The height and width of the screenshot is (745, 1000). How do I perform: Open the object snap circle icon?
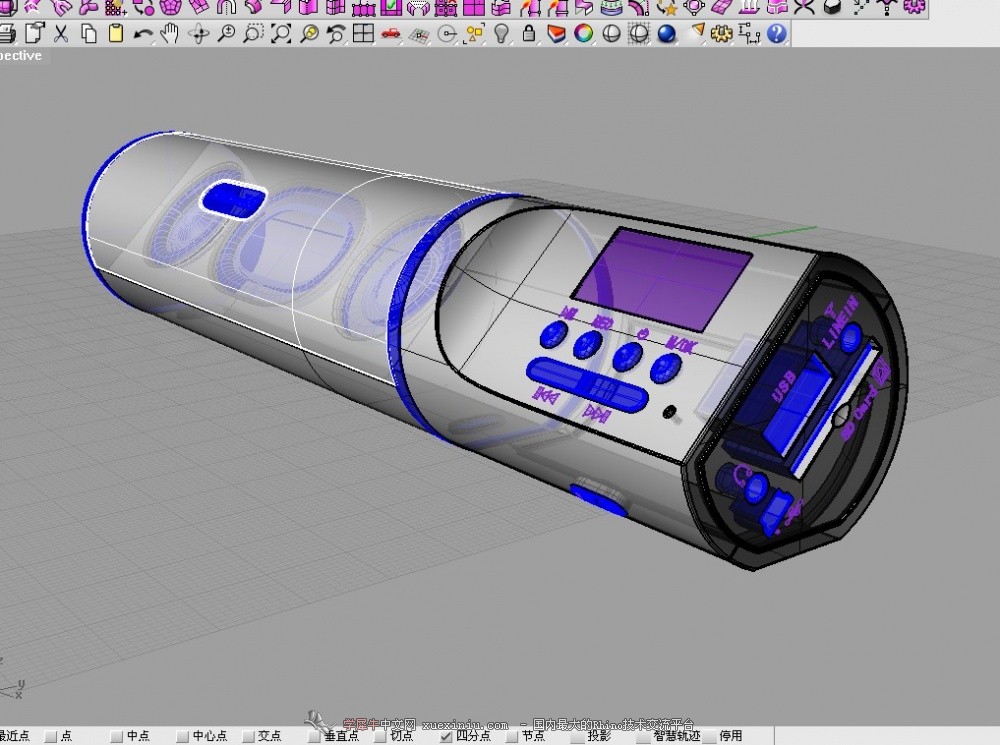447,34
